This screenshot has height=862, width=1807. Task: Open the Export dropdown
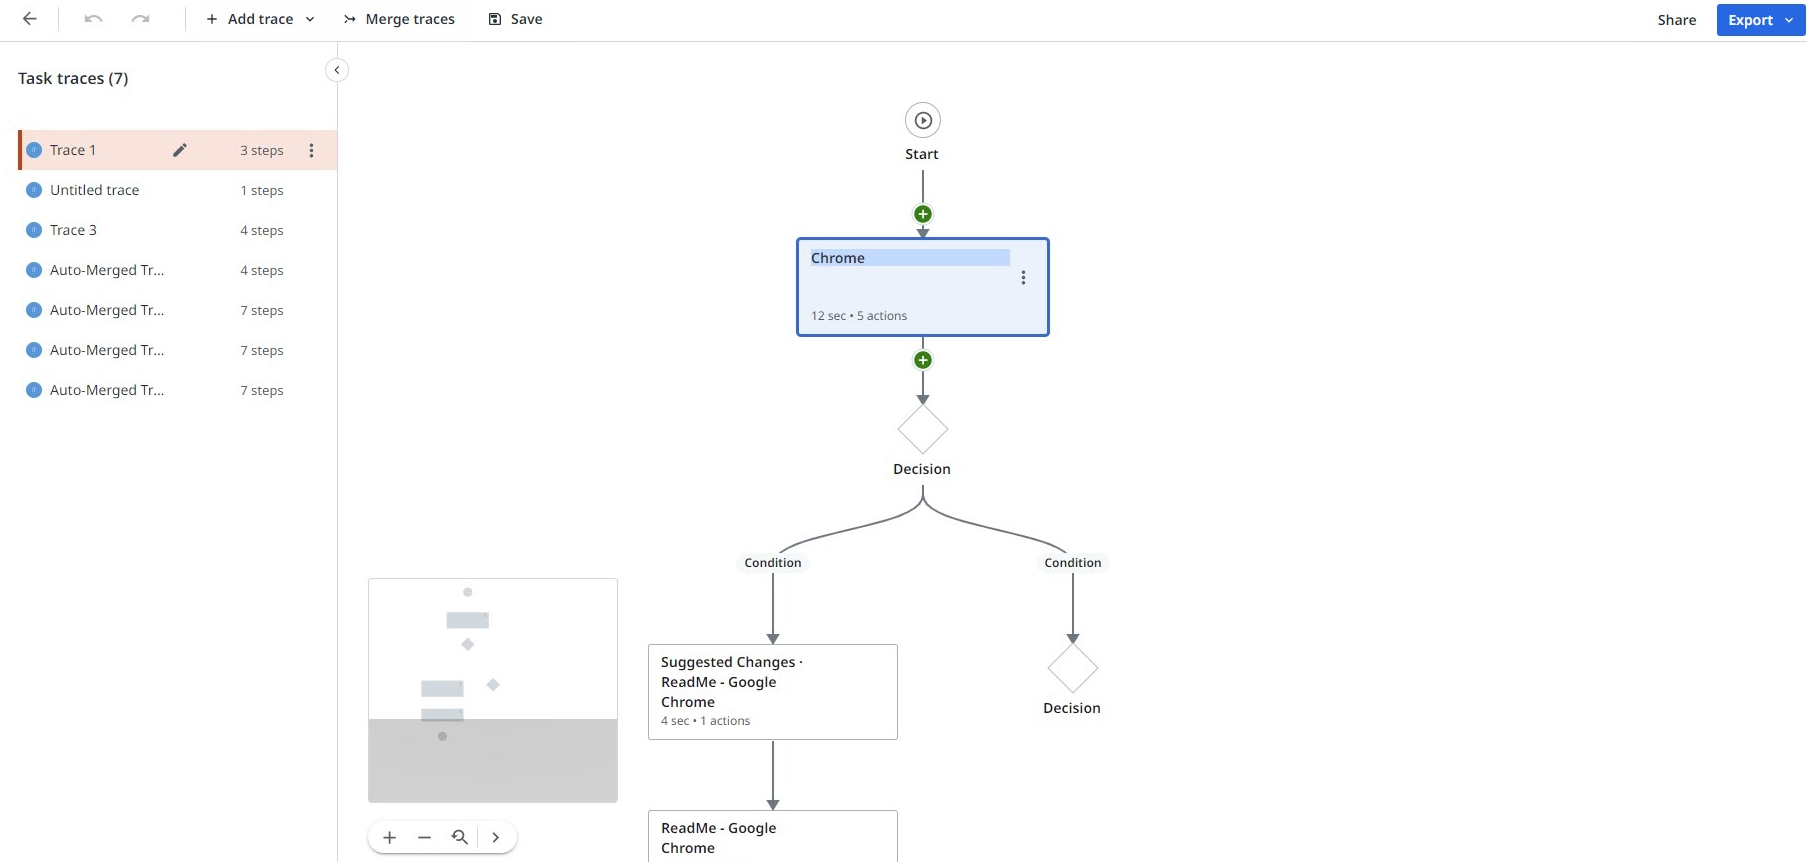(x=1761, y=20)
